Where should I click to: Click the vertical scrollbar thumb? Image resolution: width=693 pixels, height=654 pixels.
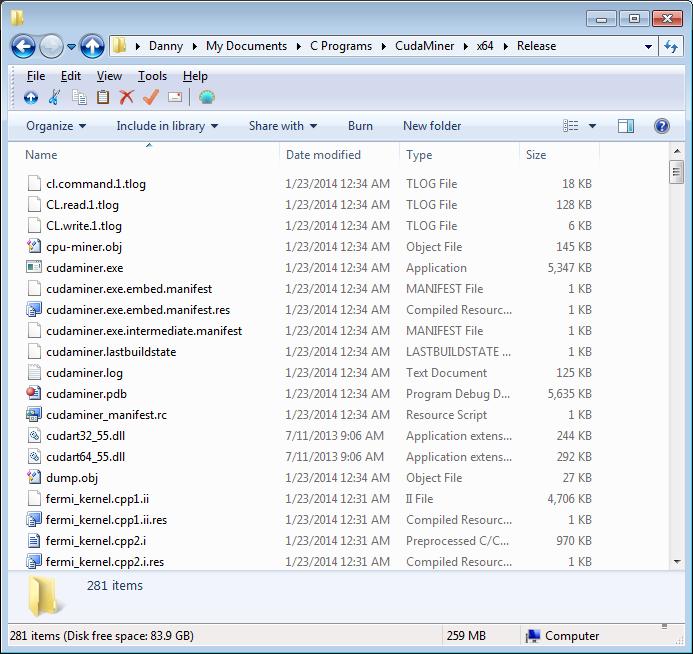pos(677,172)
